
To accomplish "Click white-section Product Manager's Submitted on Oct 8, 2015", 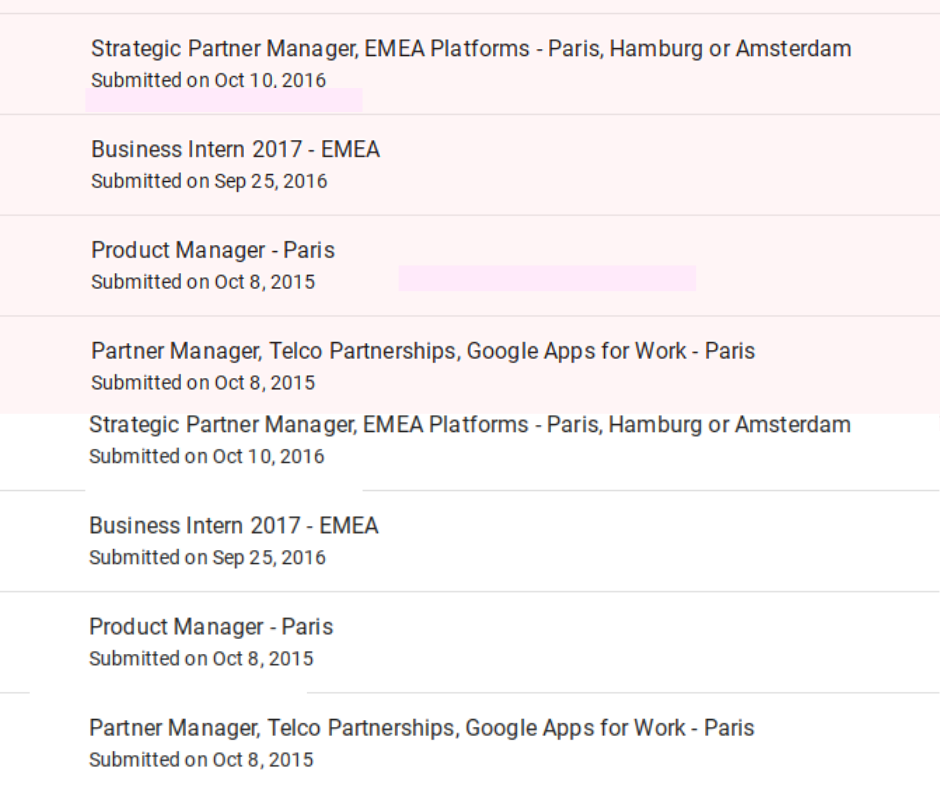I will 201,658.
